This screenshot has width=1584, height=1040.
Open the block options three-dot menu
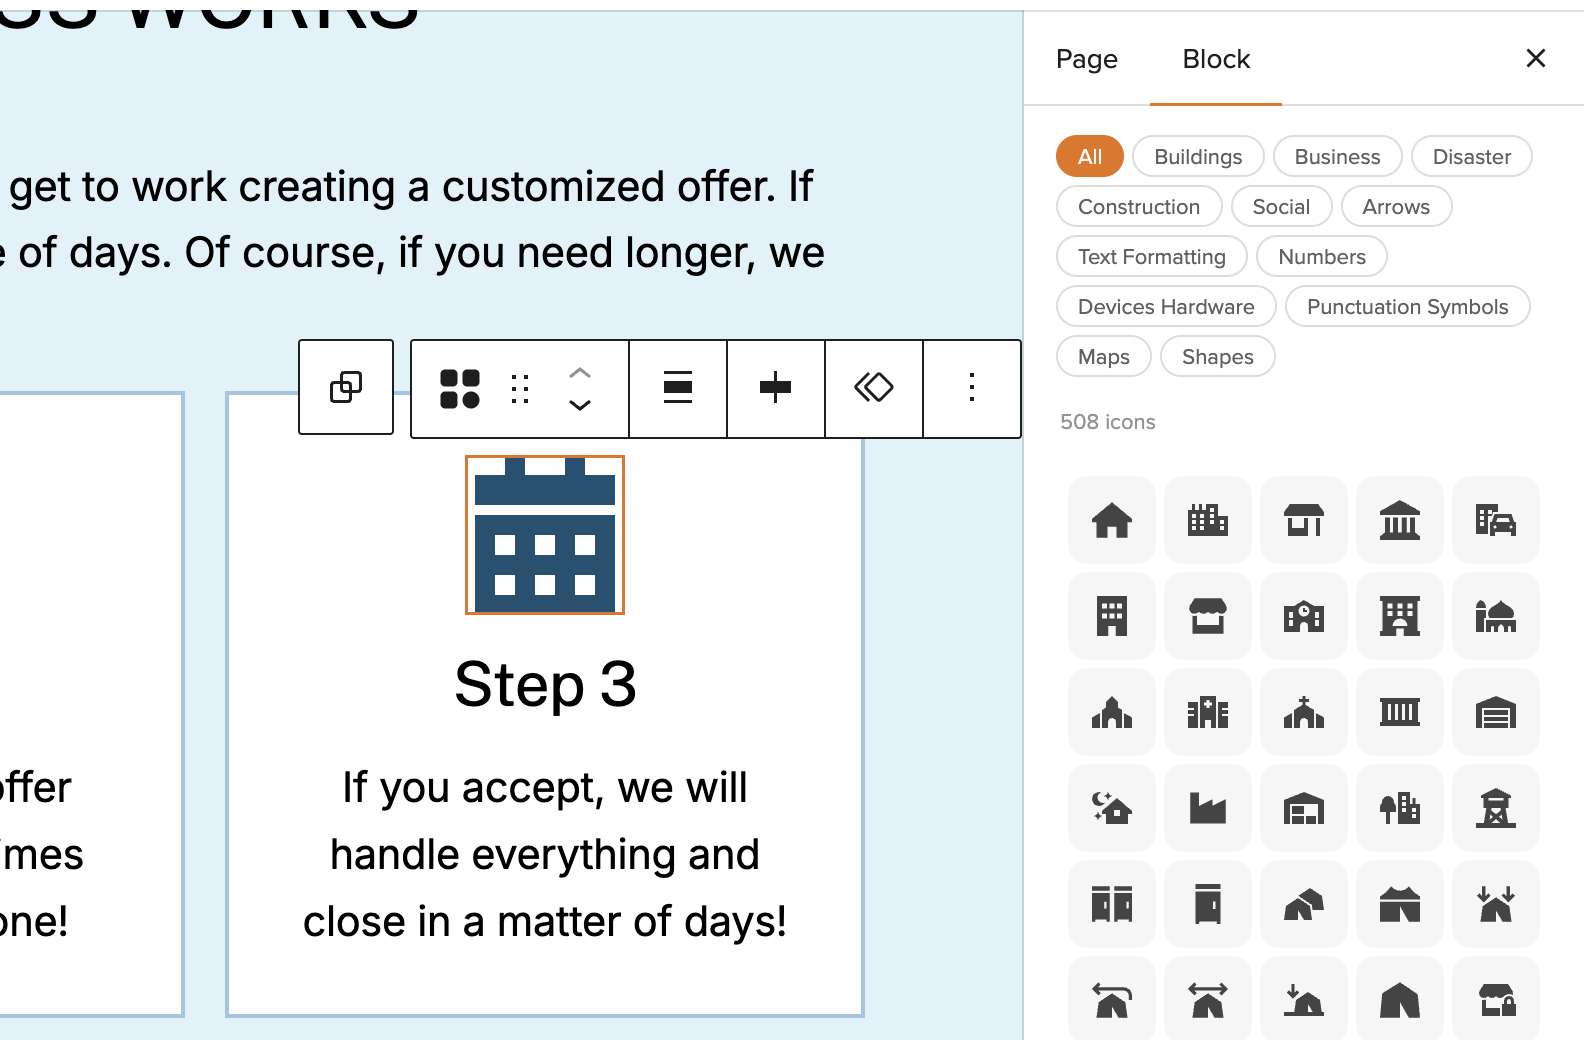click(971, 388)
